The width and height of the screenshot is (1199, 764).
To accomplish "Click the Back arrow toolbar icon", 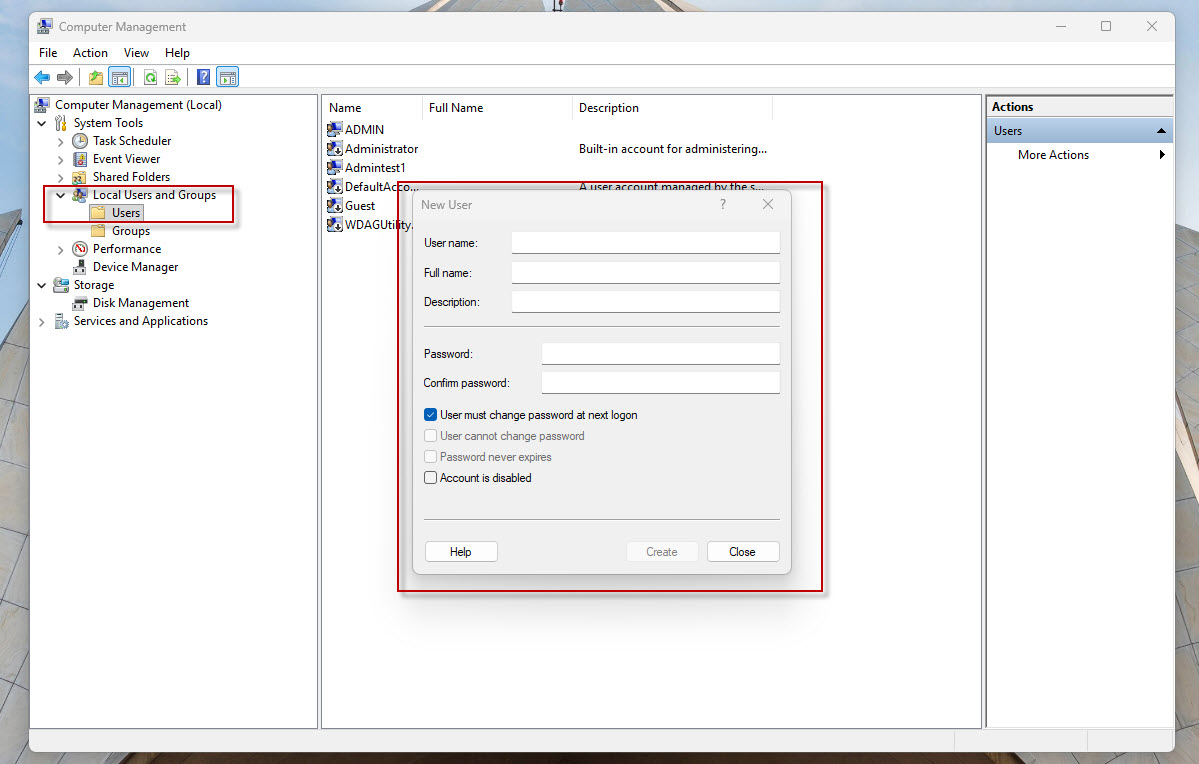I will click(x=42, y=77).
